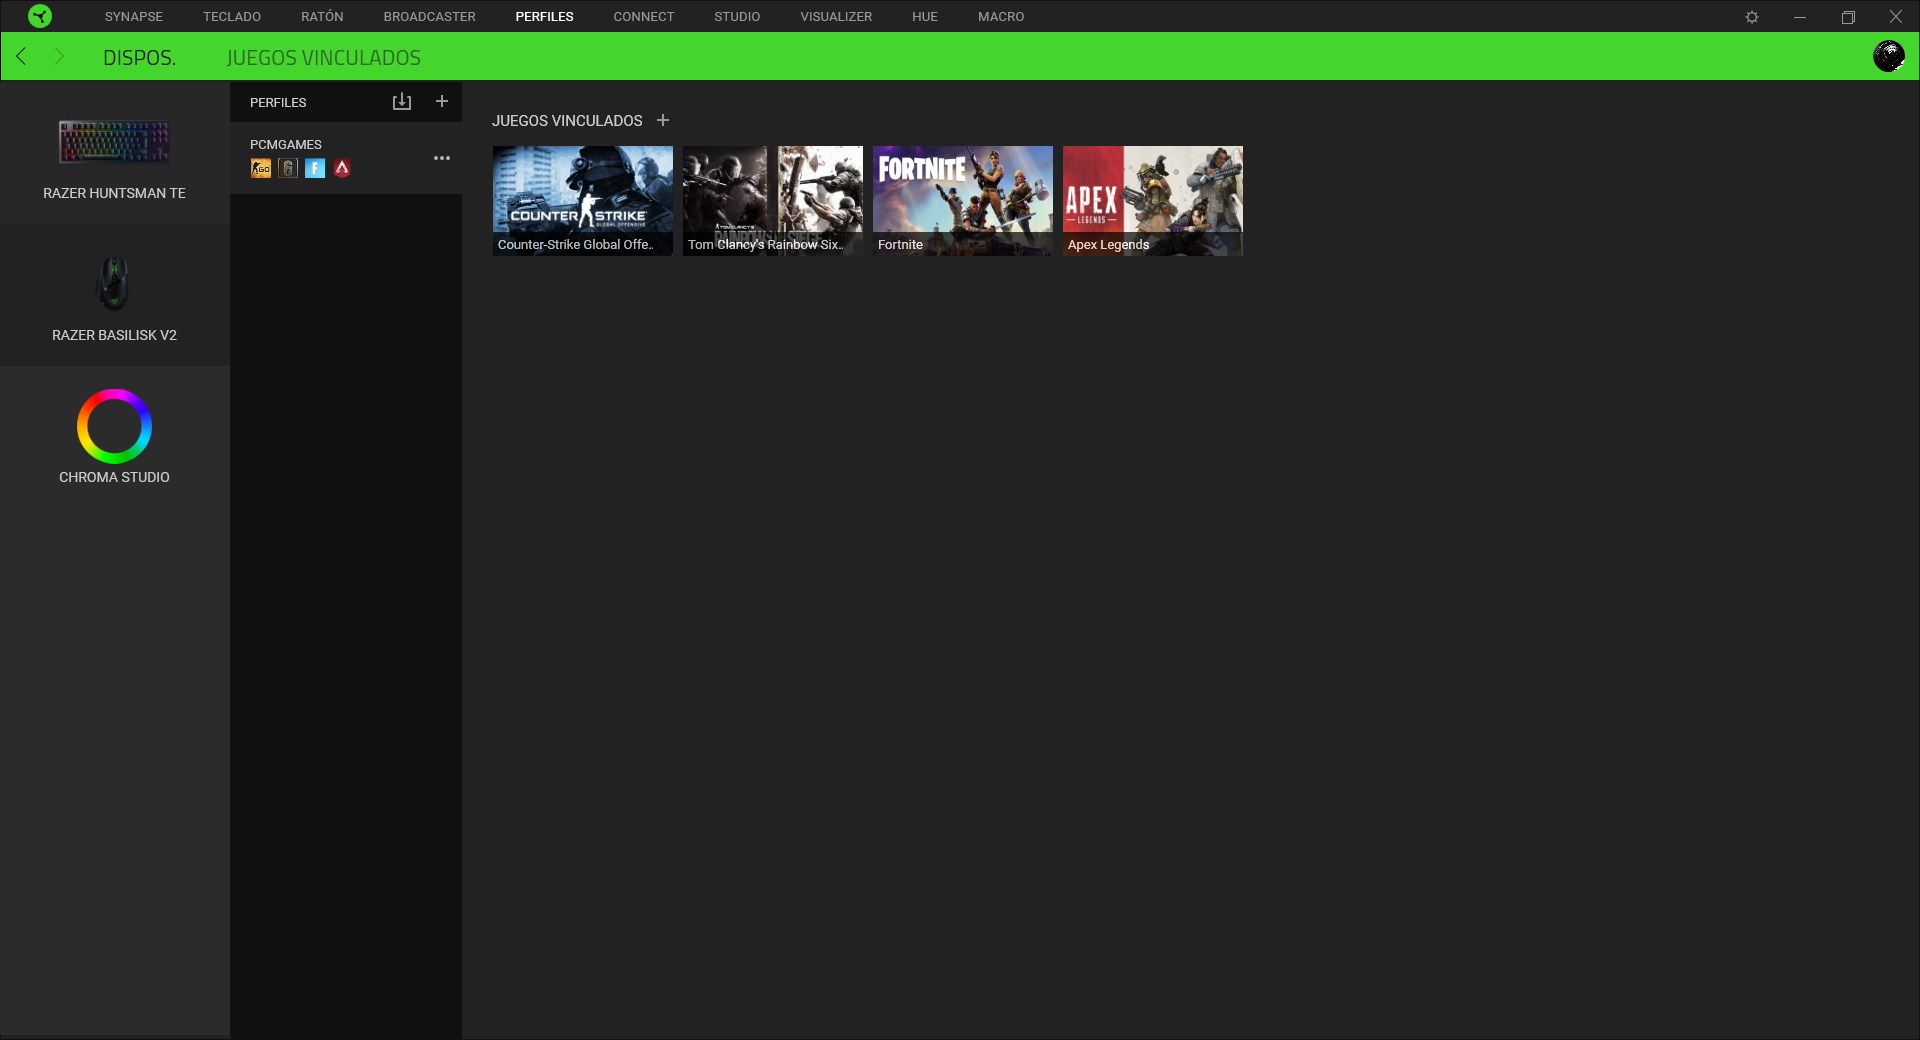
Task: Click the import profile icon
Action: [x=402, y=101]
